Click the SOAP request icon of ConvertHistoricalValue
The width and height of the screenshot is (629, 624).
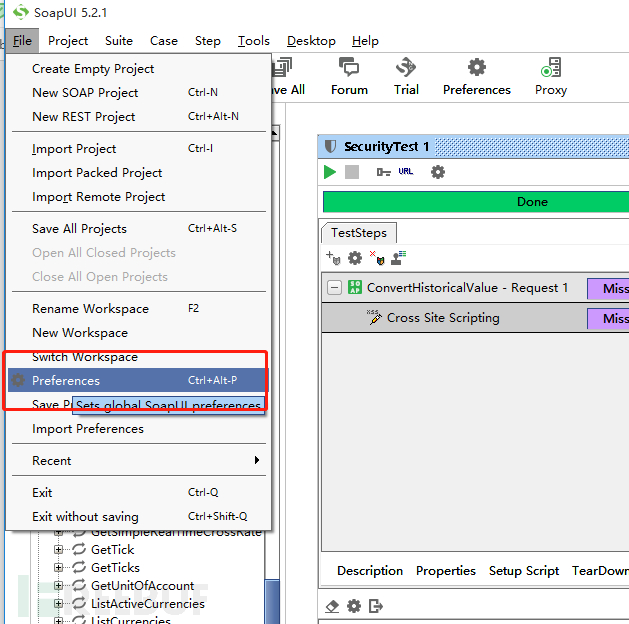(355, 287)
